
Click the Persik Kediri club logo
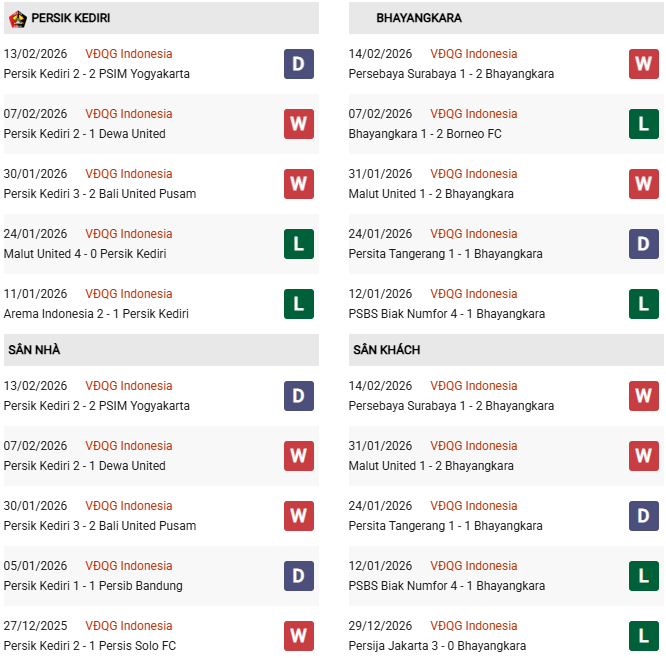[17, 18]
